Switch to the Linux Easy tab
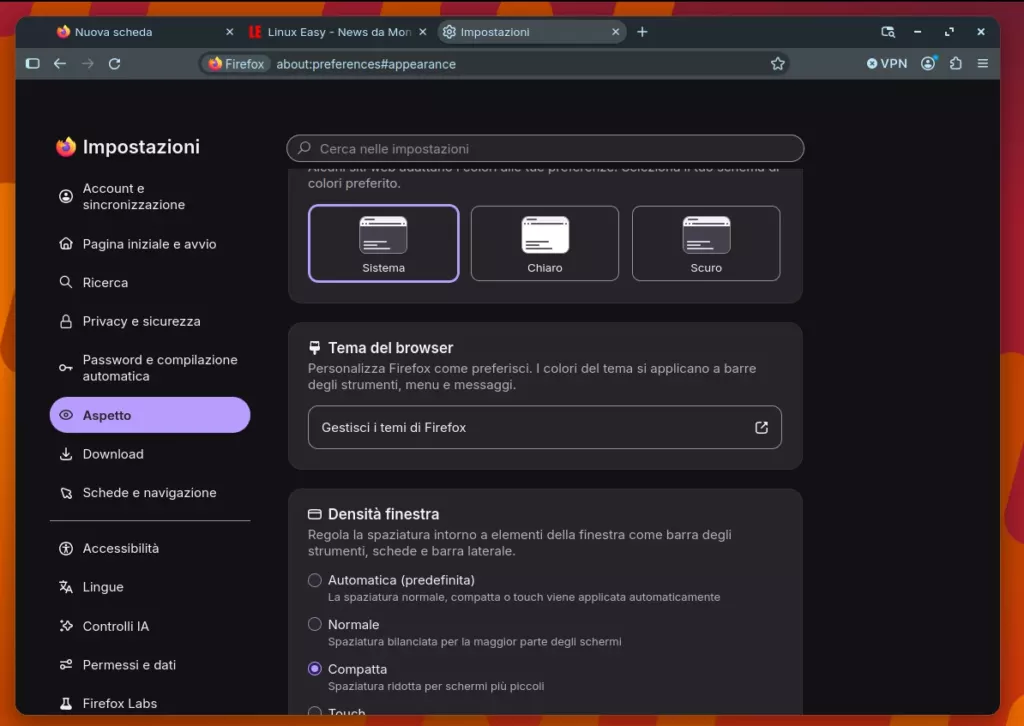Image resolution: width=1024 pixels, height=726 pixels. (x=337, y=31)
